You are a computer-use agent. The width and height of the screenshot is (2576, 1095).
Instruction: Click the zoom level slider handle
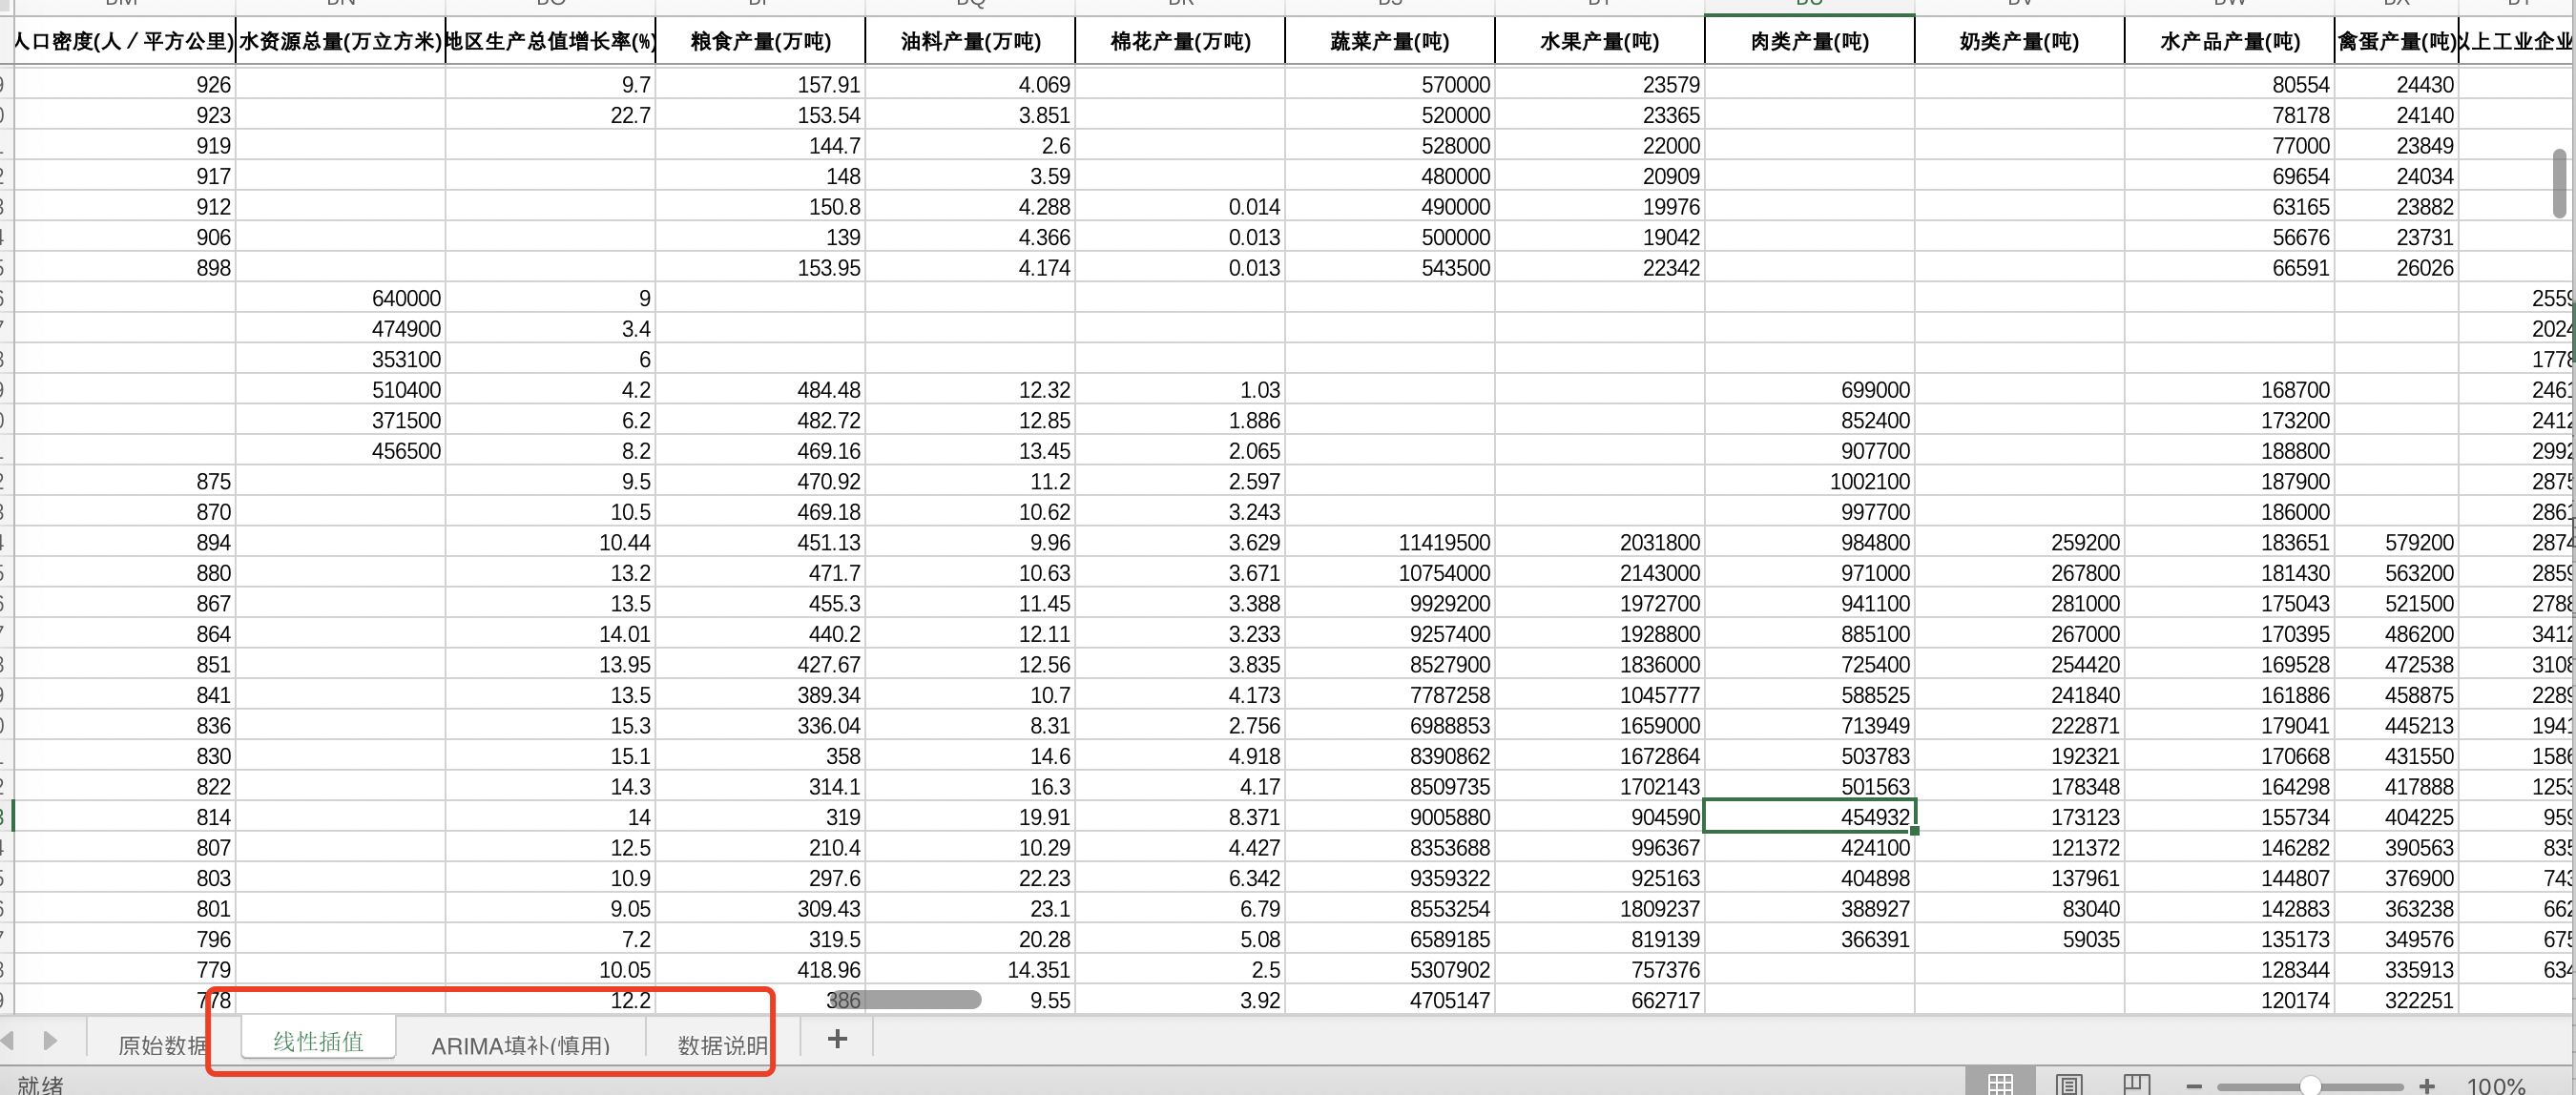(x=2310, y=1086)
